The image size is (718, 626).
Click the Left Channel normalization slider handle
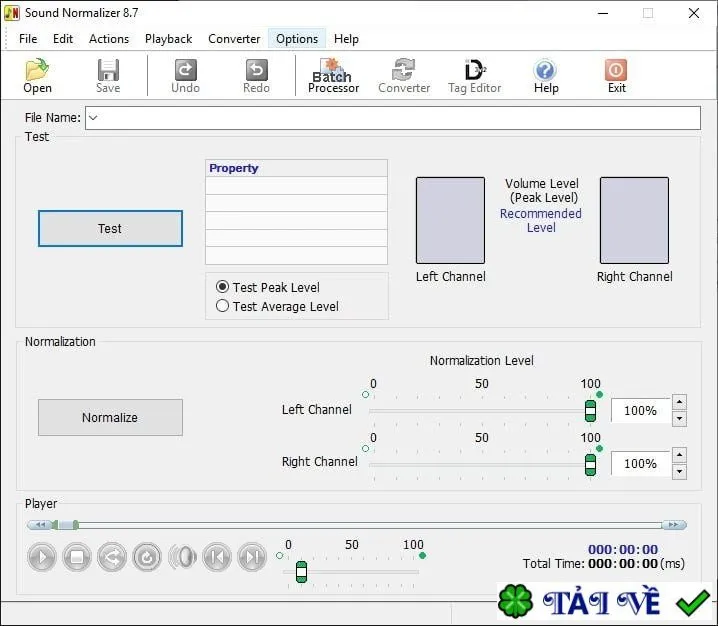pyautogui.click(x=590, y=411)
